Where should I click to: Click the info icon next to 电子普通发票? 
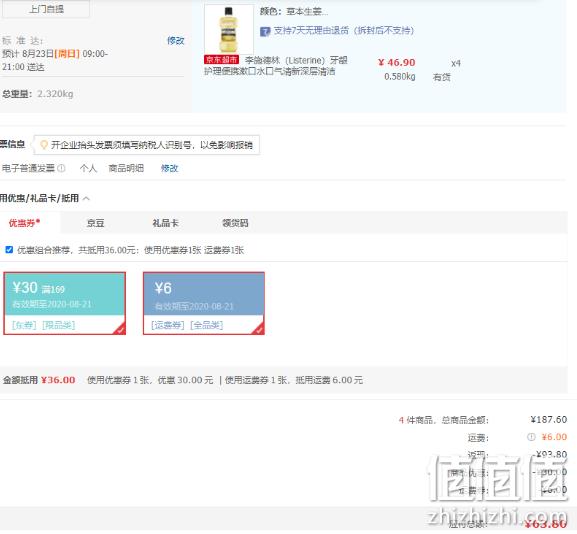(x=61, y=168)
